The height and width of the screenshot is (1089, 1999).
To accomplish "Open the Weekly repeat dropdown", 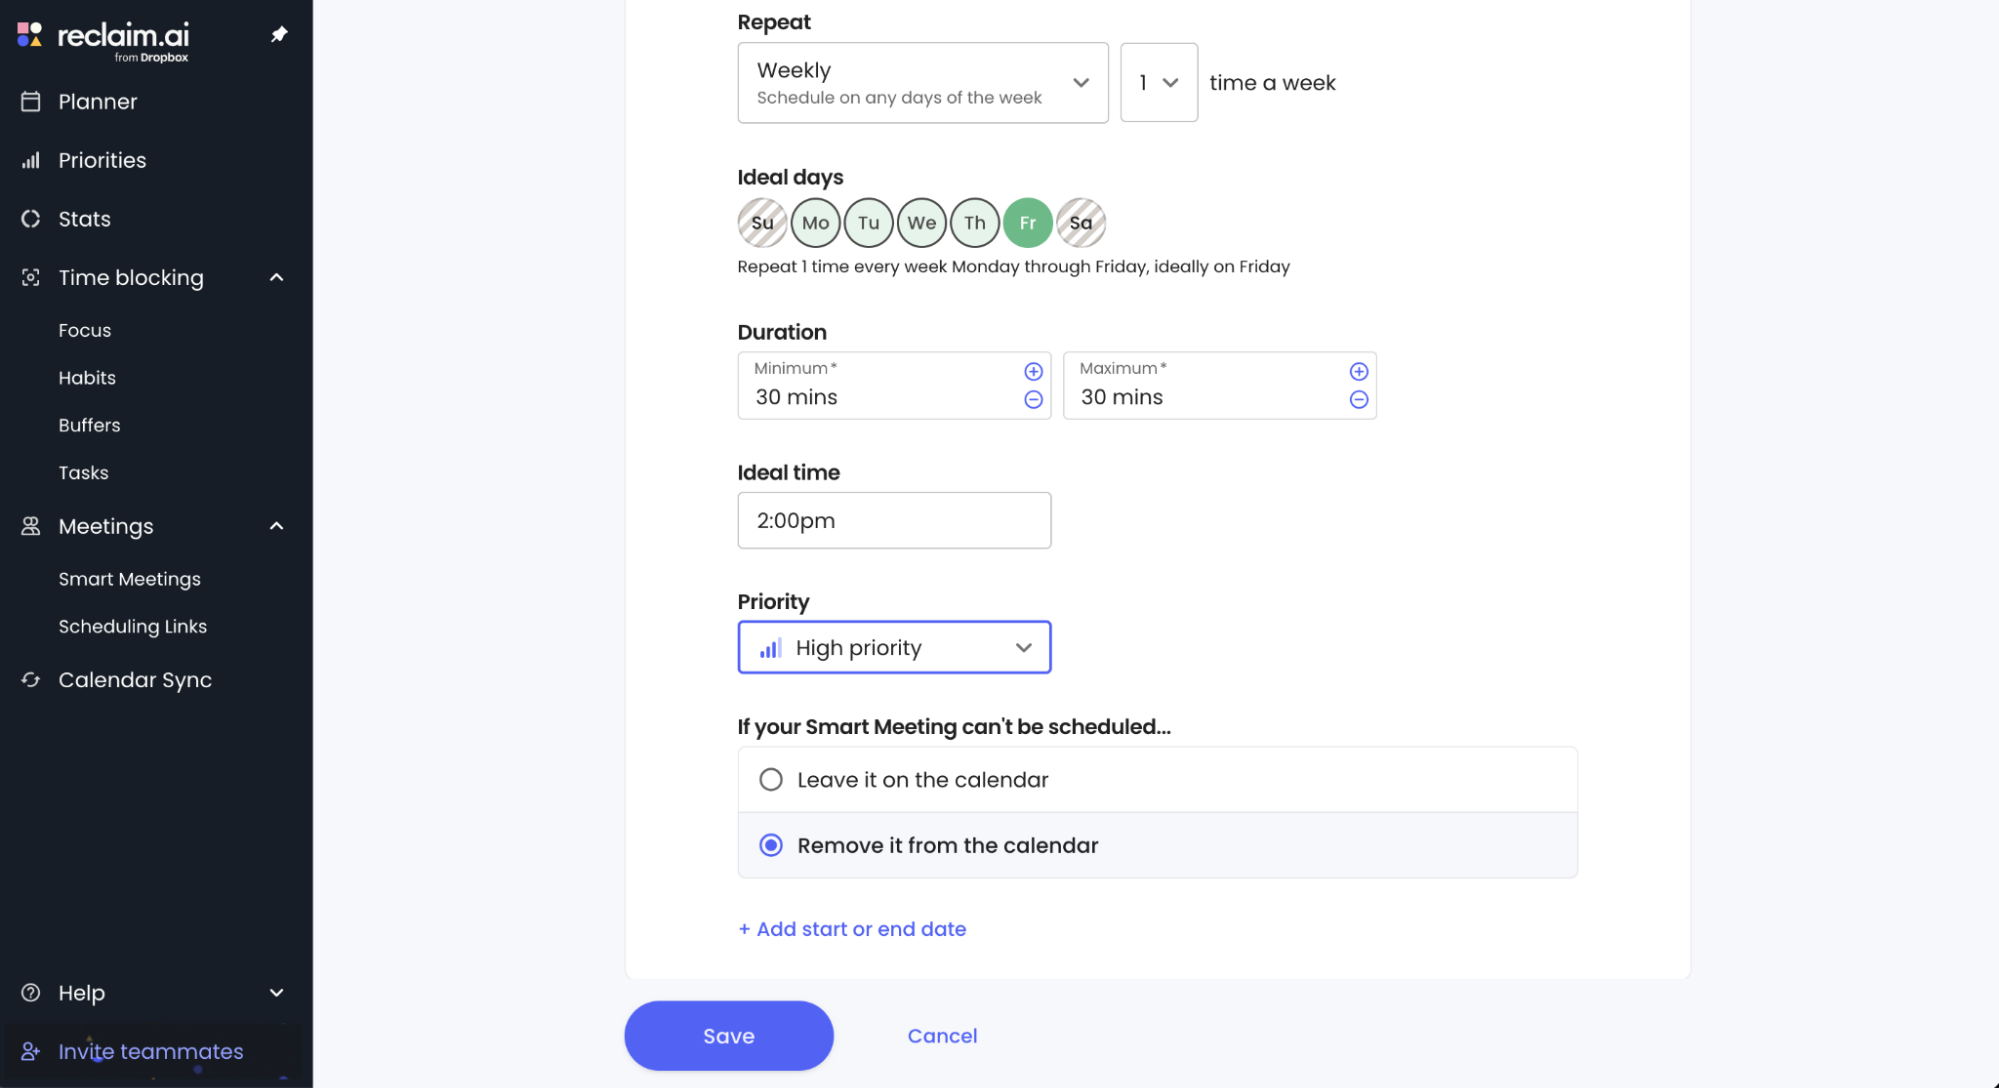I will (922, 83).
